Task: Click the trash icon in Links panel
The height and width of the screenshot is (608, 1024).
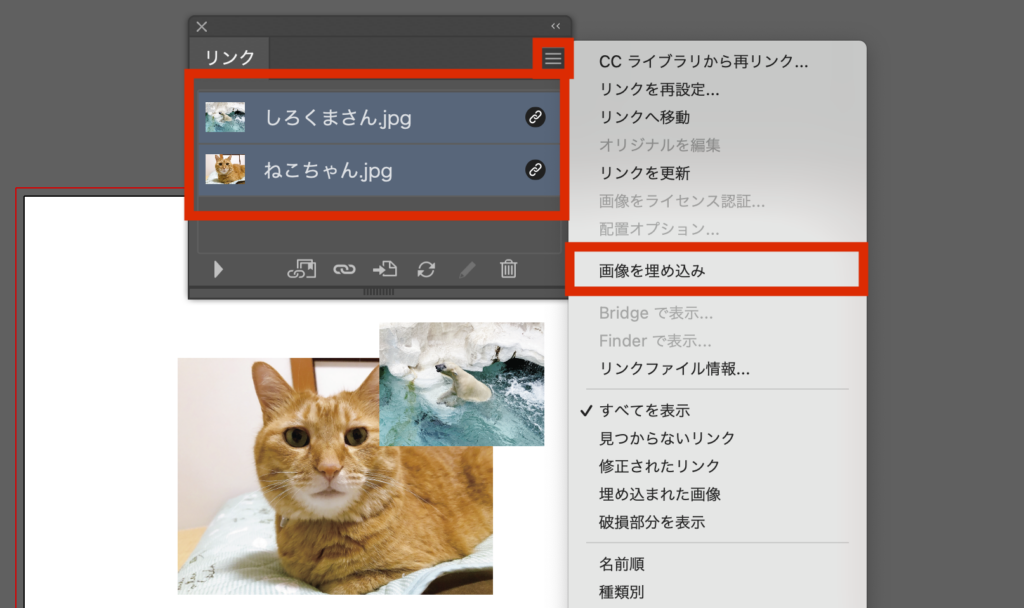Action: pos(508,268)
